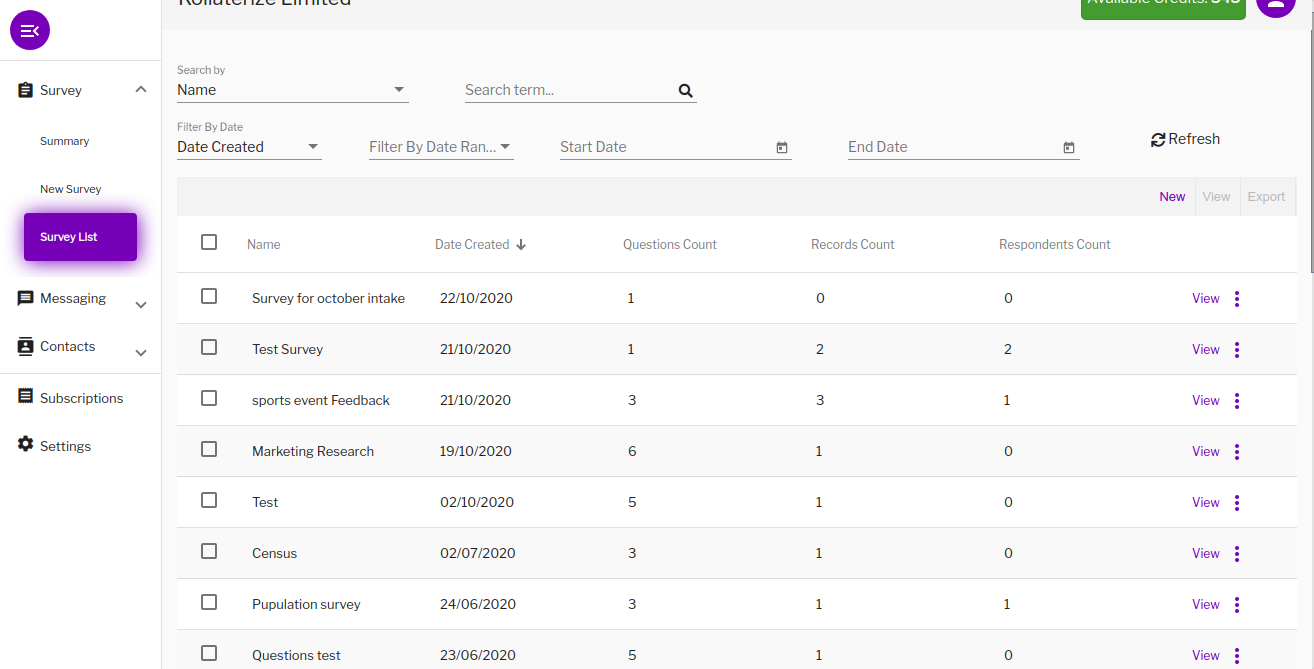
Task: Check the Marketing Research row checkbox
Action: click(209, 449)
